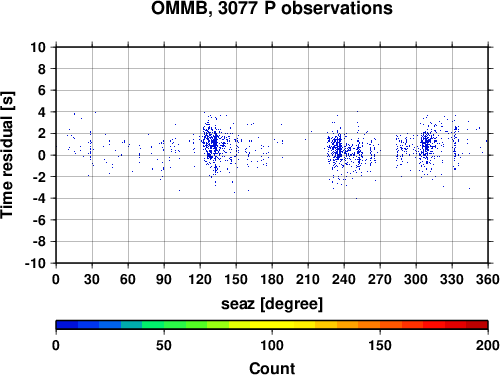Click the 270 tick label on x-axis
The image size is (500, 375).
pos(380,279)
